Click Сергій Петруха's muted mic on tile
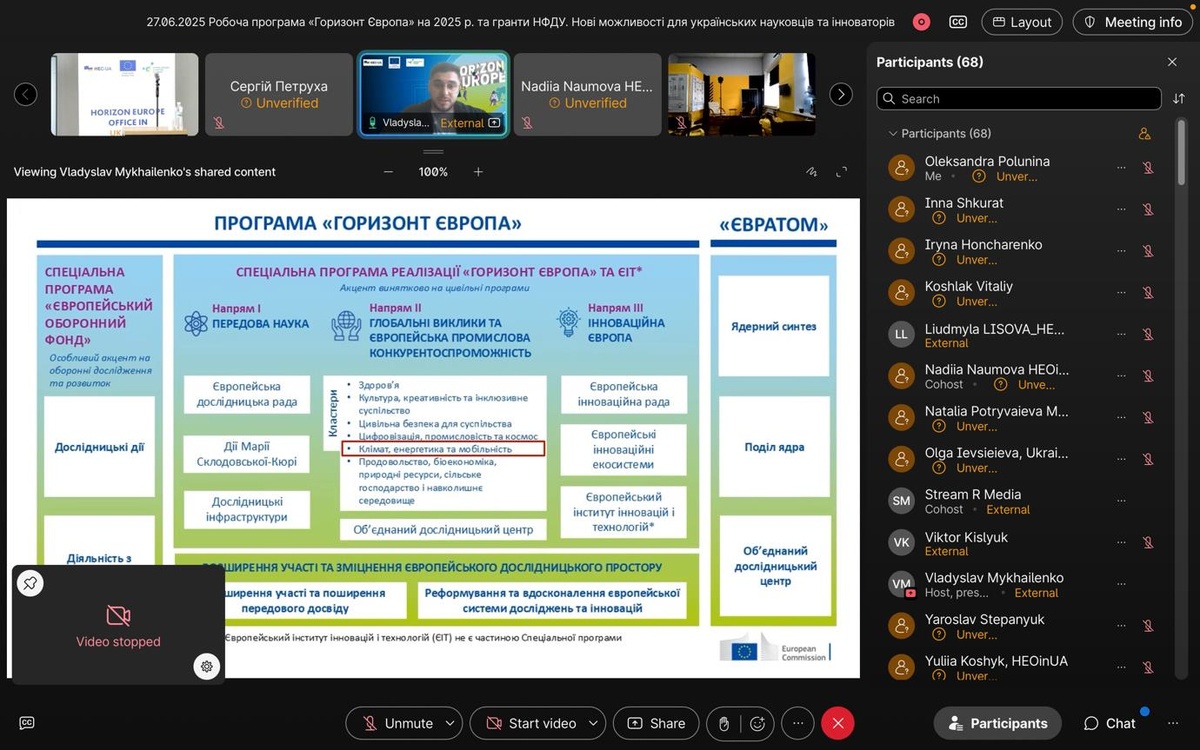 tap(218, 123)
